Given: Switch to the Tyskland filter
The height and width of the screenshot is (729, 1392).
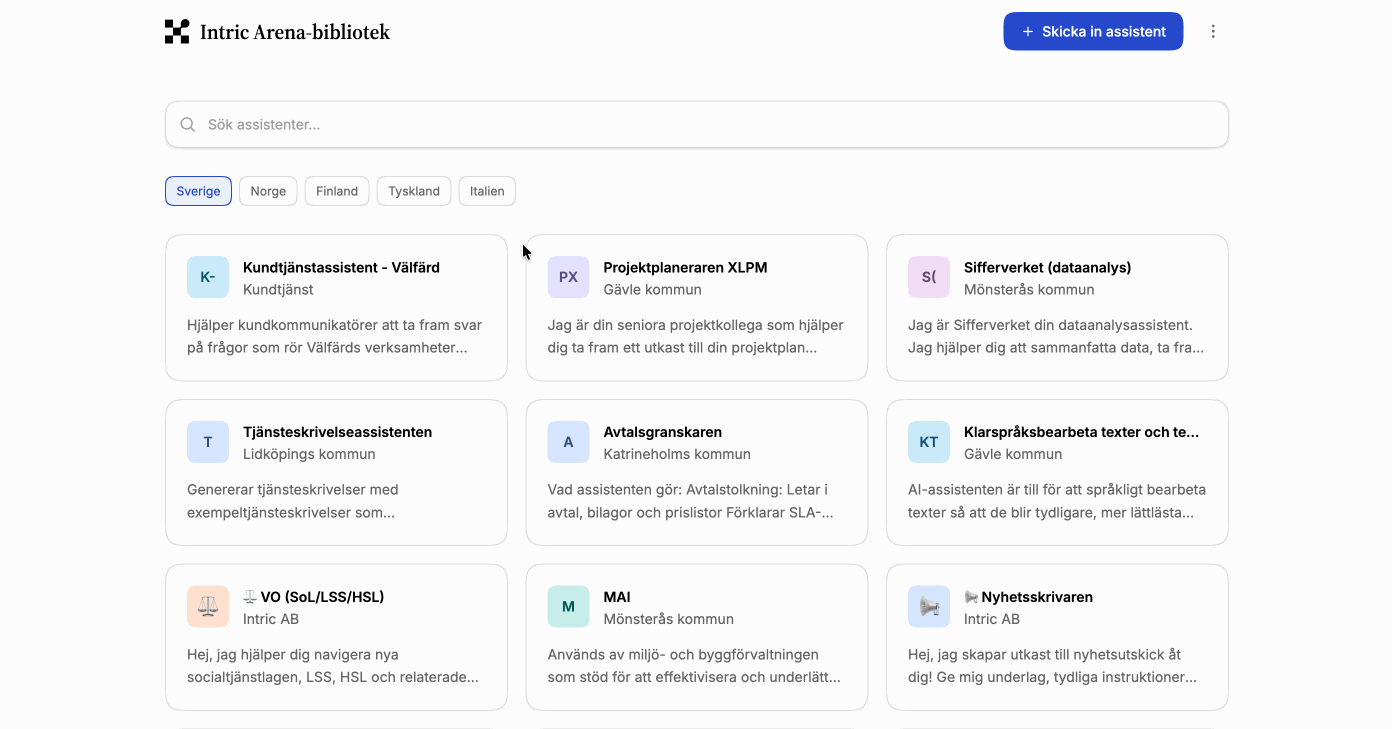Looking at the screenshot, I should click(414, 191).
